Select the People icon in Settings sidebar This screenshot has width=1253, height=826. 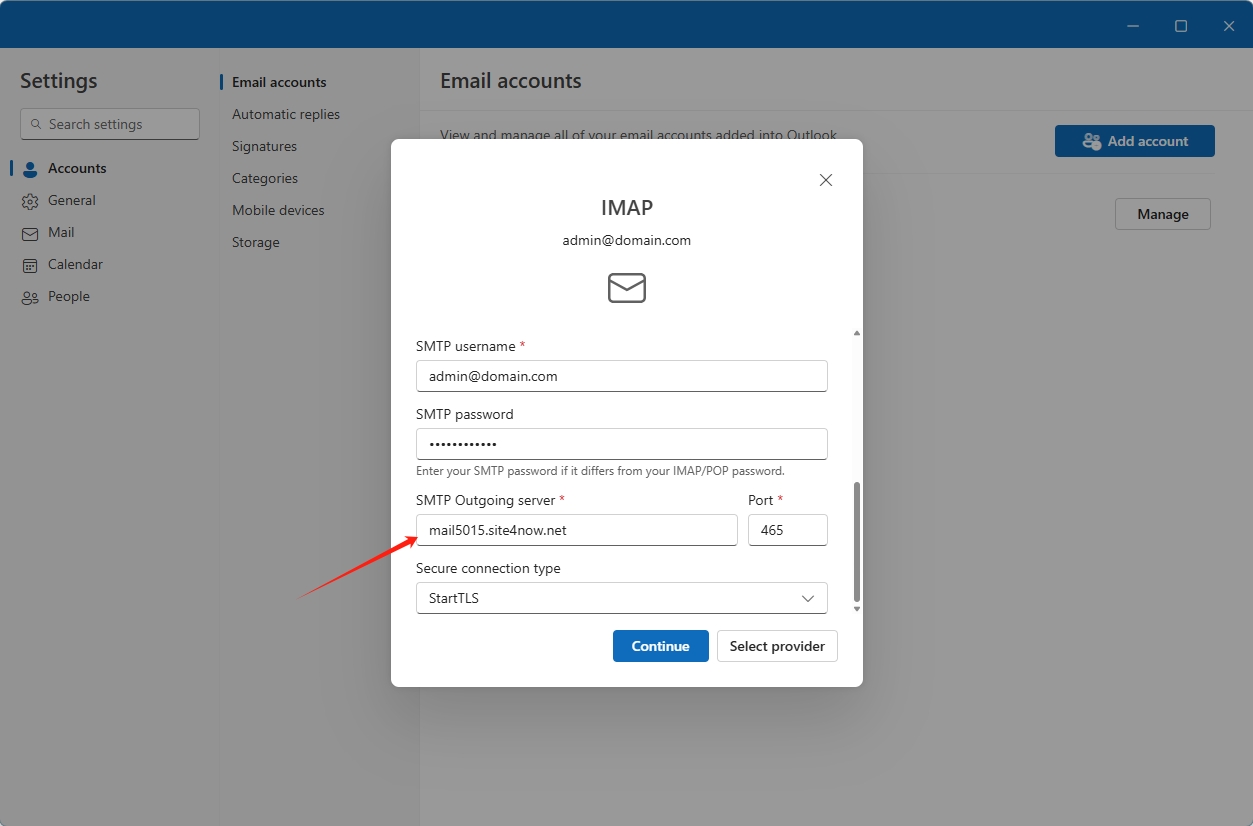click(29, 296)
